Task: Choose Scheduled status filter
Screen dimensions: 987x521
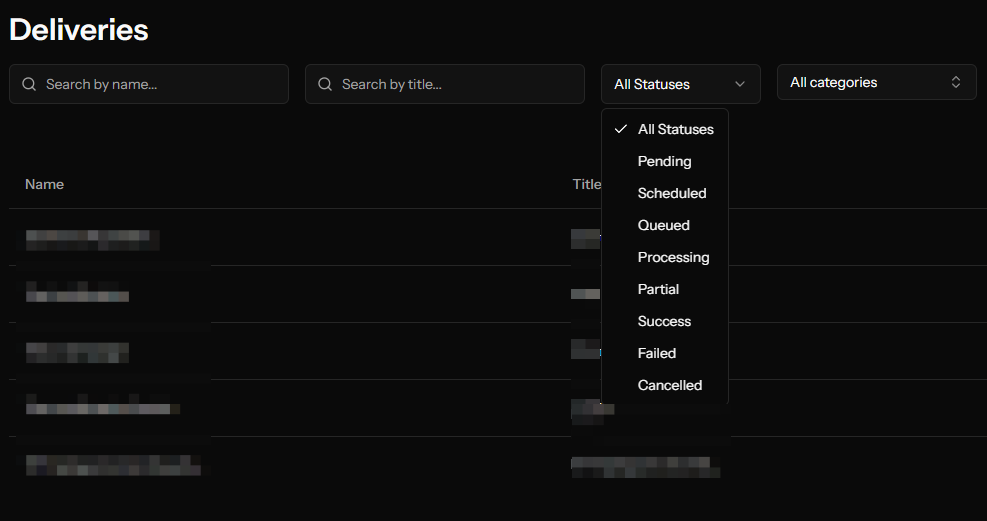Action: click(672, 193)
